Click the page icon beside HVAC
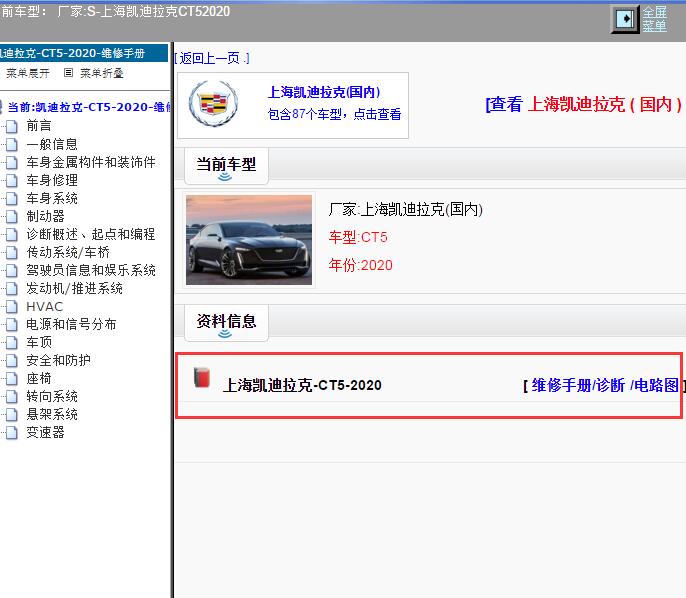Image resolution: width=686 pixels, height=598 pixels. click(x=12, y=307)
